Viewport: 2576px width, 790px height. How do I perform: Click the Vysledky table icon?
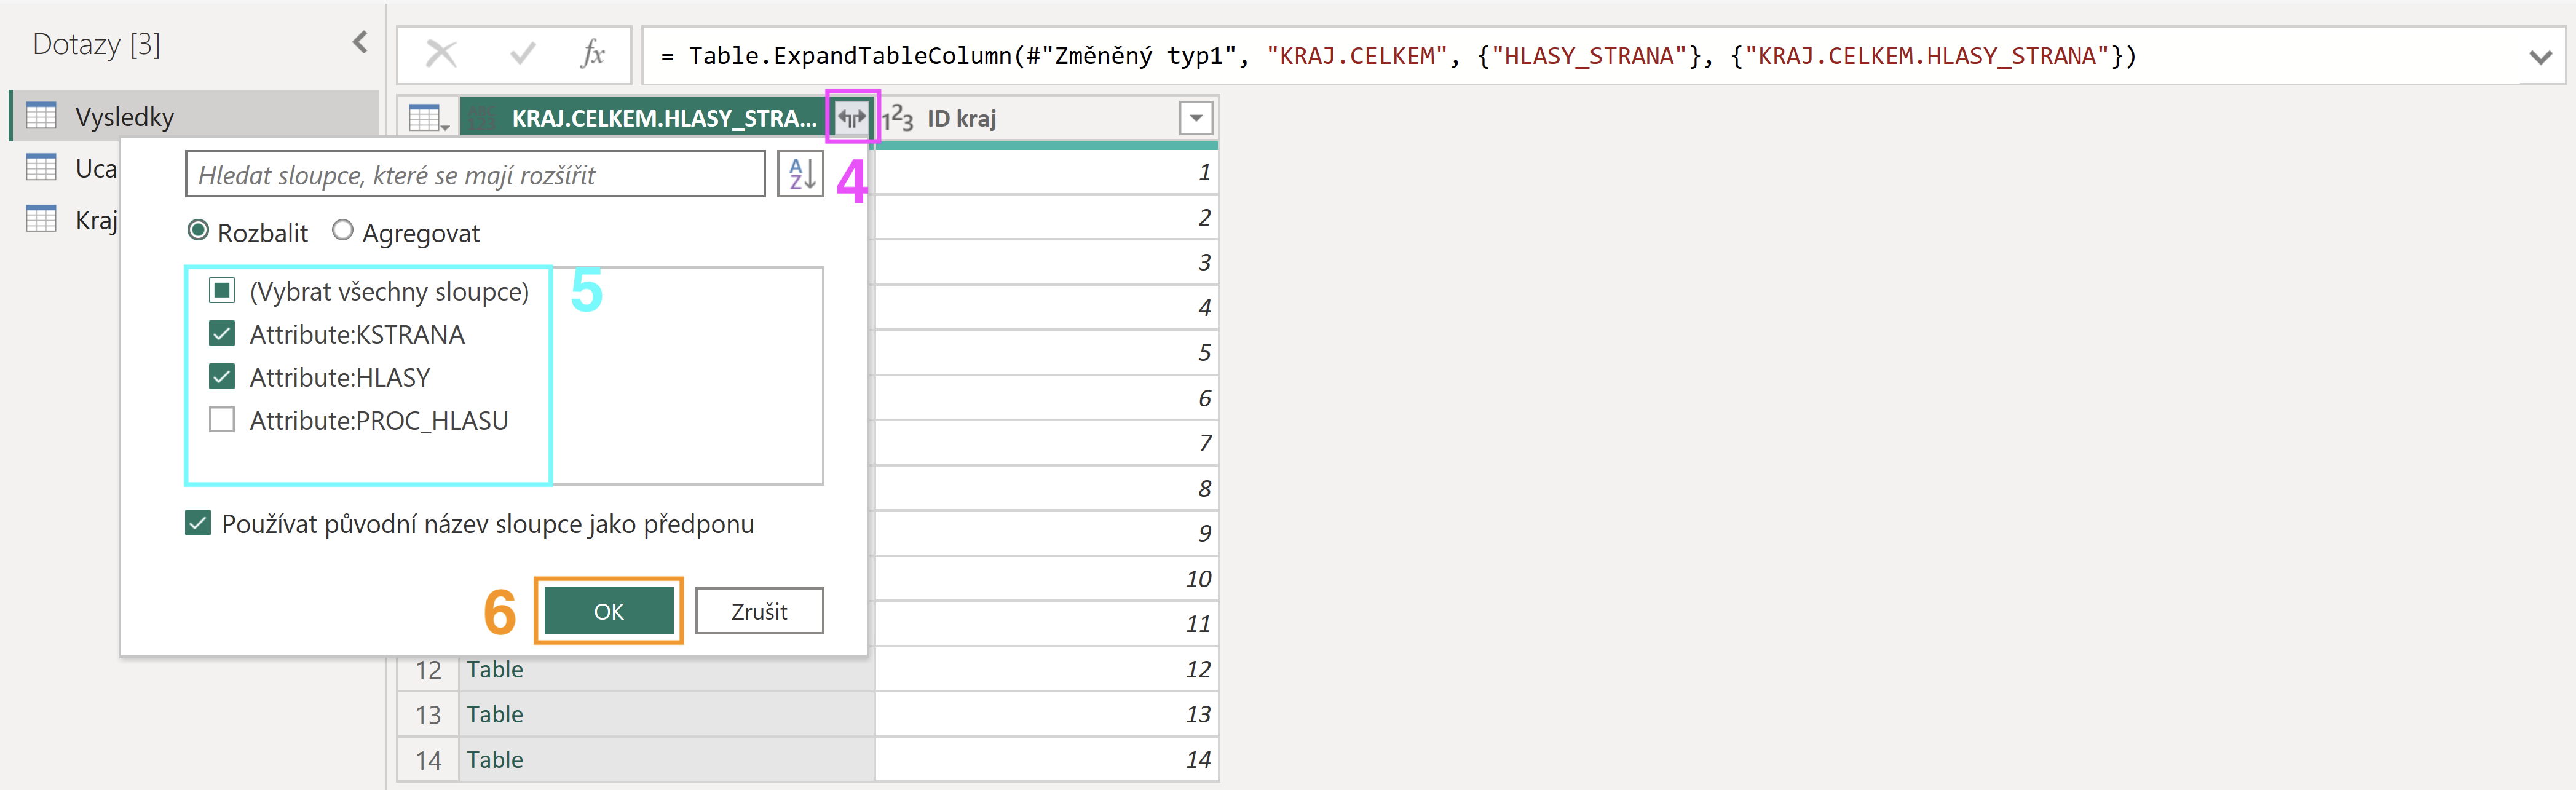point(41,116)
